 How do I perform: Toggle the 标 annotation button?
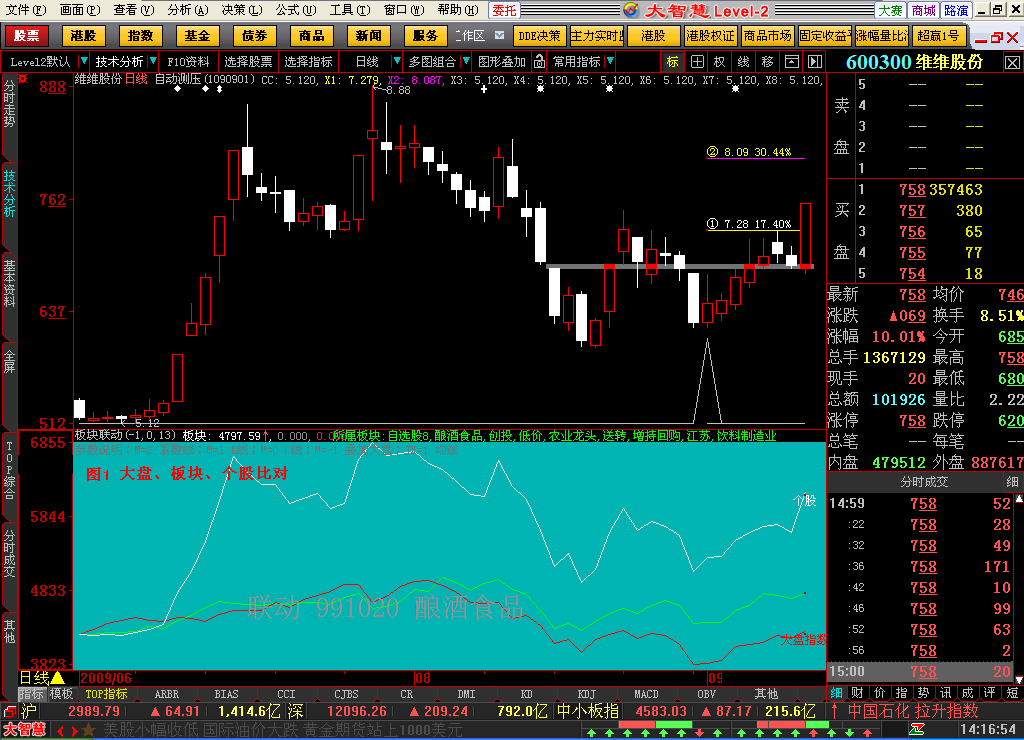click(673, 61)
